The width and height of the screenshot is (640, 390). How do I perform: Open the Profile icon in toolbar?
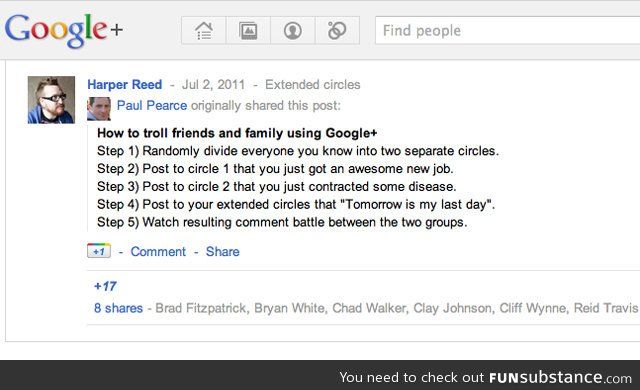click(293, 31)
